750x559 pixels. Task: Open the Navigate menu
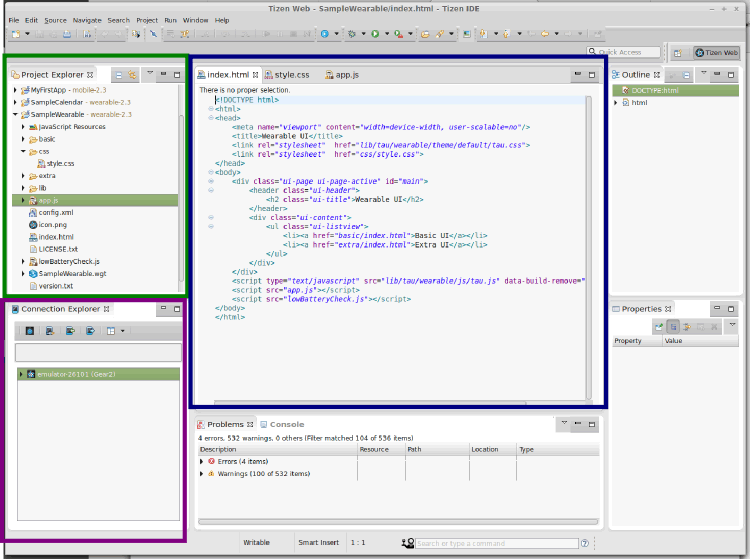87,20
